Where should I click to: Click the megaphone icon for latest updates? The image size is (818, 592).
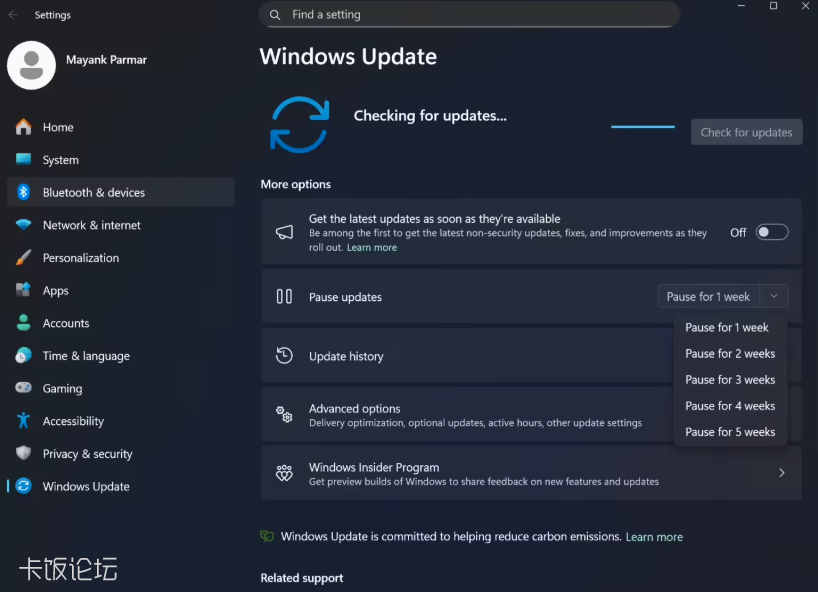click(284, 232)
